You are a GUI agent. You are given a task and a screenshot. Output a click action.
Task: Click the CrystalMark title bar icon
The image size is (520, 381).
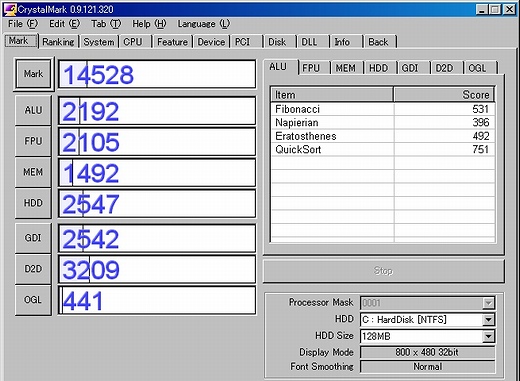click(10, 9)
